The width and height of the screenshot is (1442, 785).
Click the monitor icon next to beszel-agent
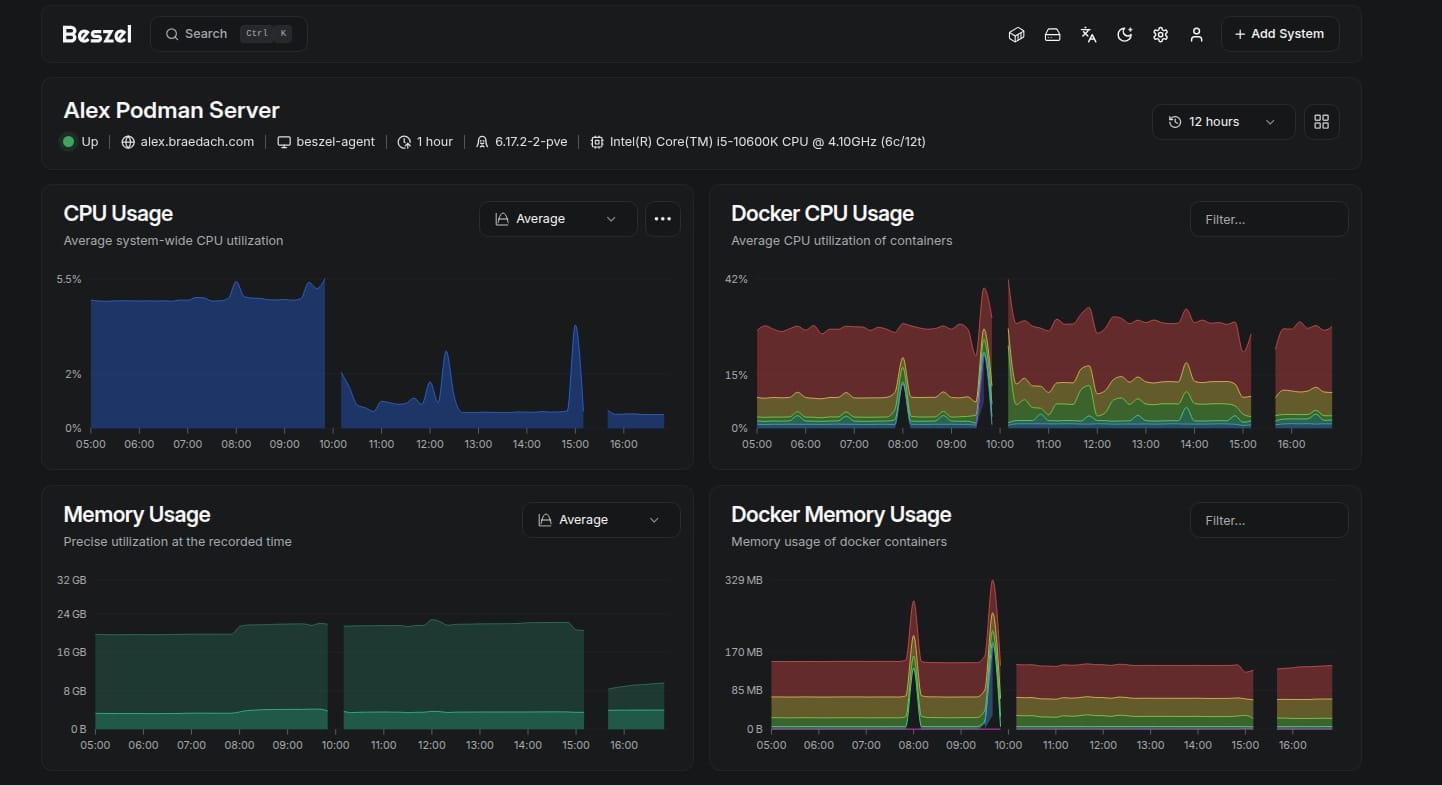[x=283, y=141]
